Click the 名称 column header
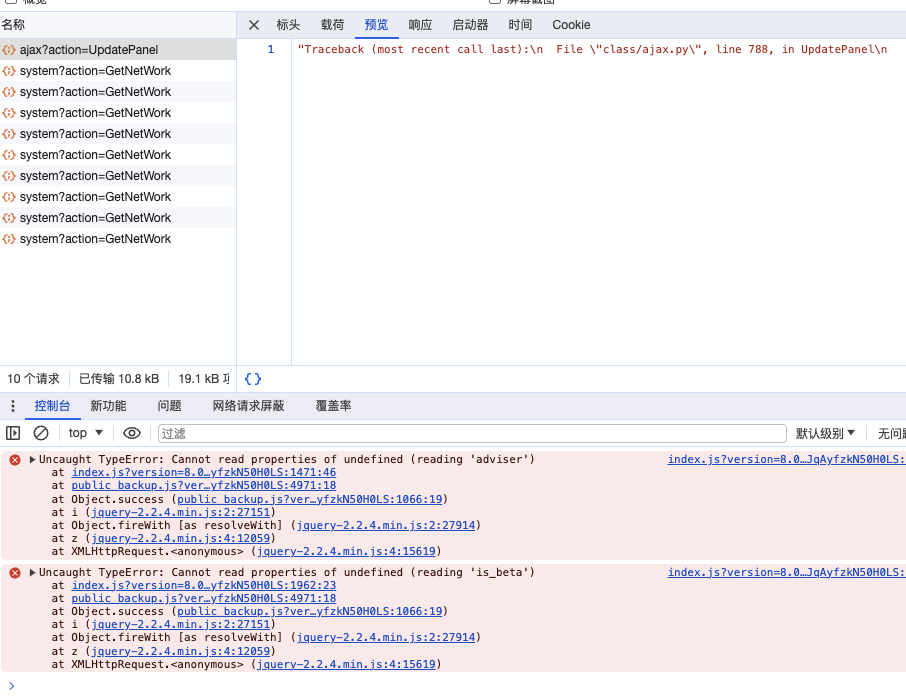 [118, 25]
